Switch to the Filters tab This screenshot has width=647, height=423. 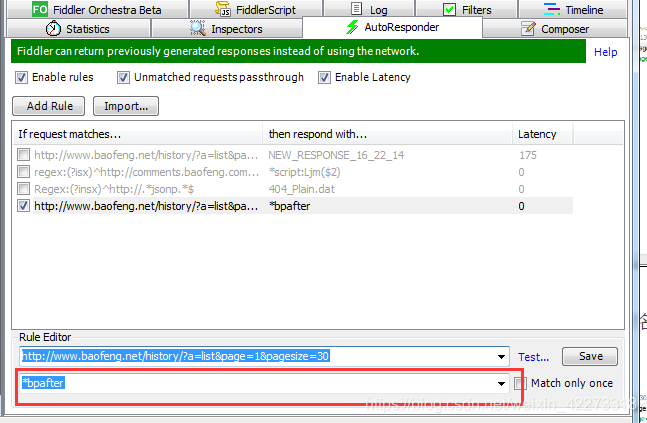click(x=466, y=9)
